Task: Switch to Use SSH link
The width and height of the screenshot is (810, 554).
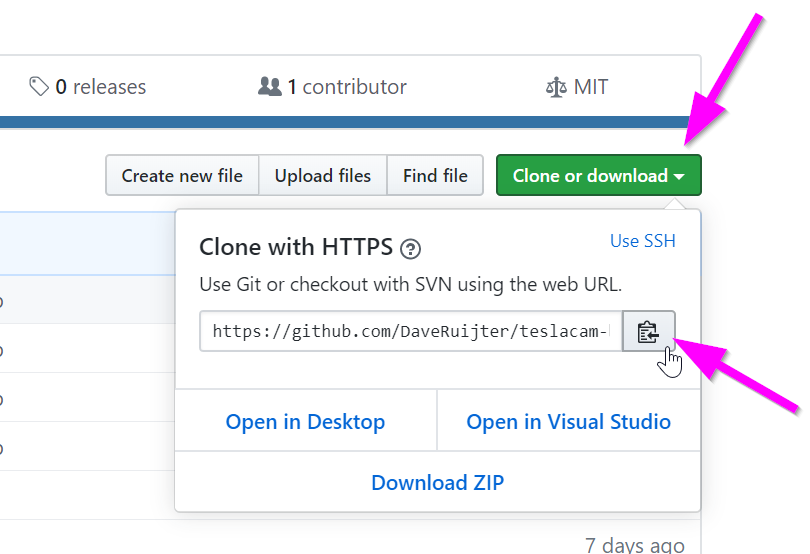Action: (x=643, y=241)
